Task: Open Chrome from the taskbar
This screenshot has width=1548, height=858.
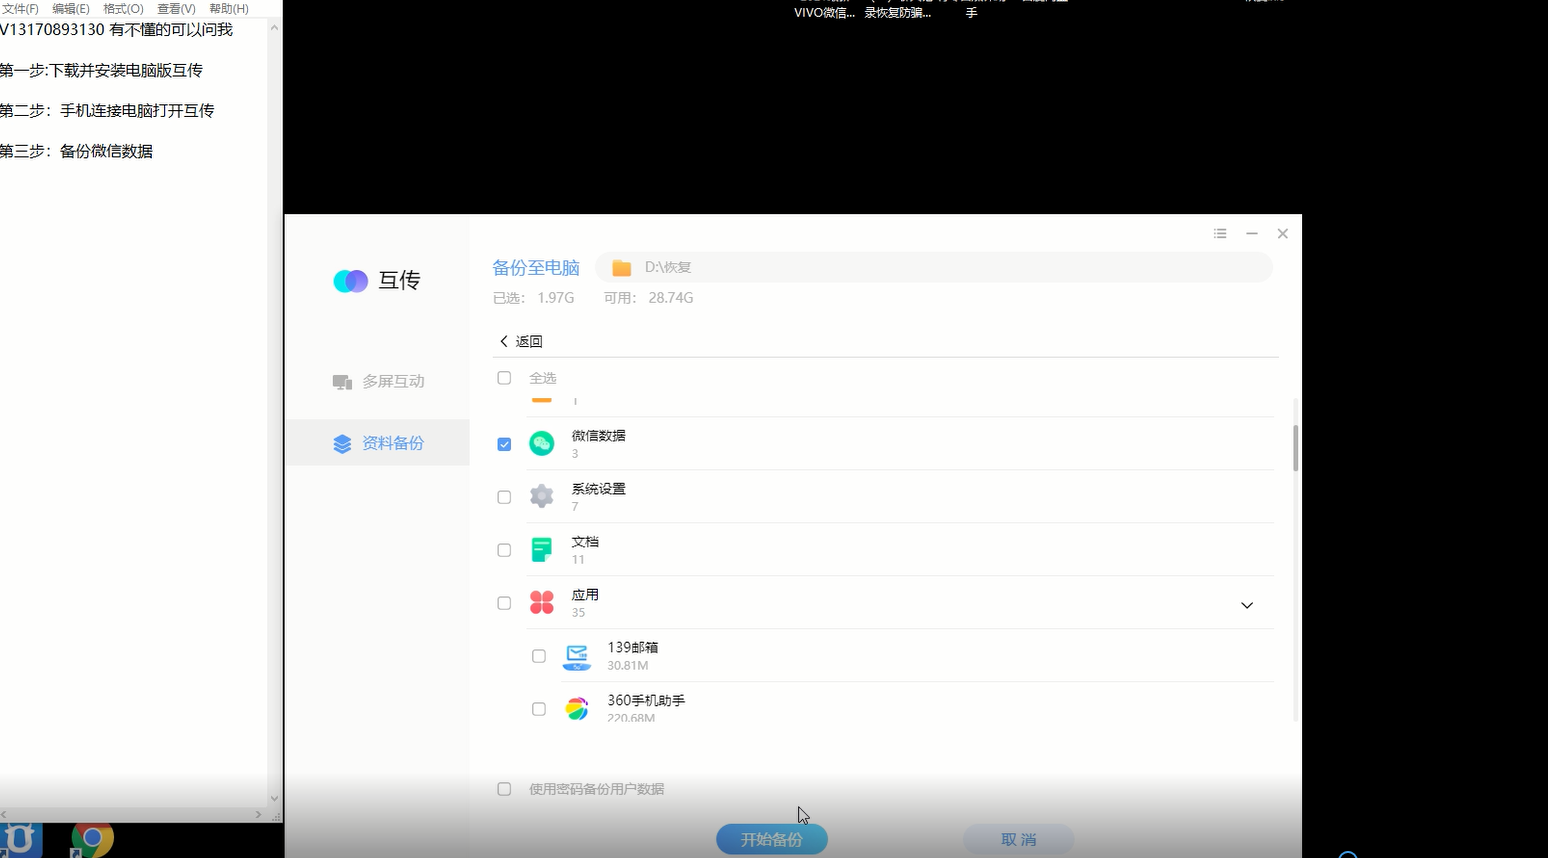Action: [x=92, y=838]
